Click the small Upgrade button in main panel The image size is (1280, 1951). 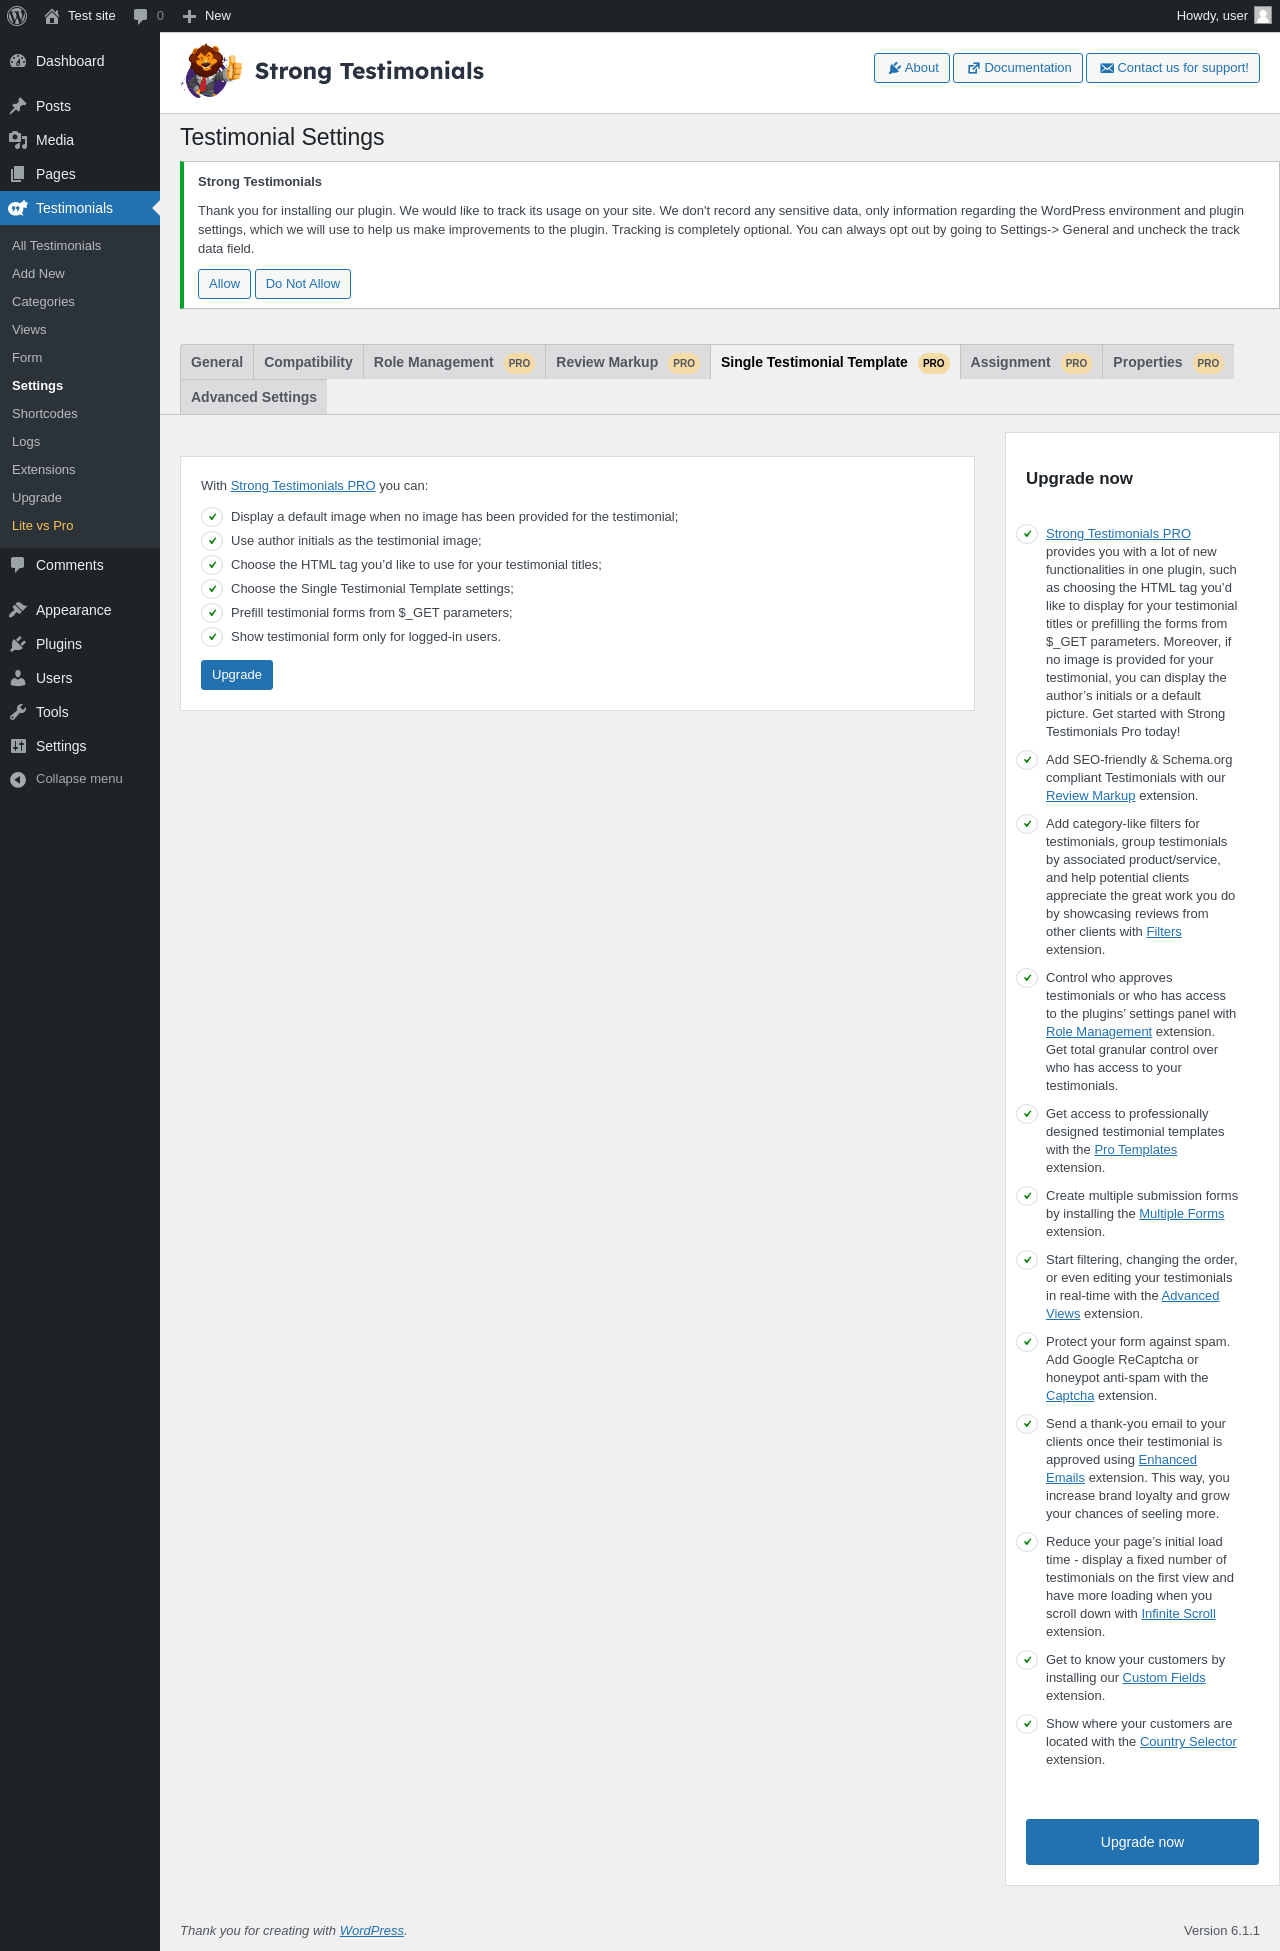(x=237, y=675)
